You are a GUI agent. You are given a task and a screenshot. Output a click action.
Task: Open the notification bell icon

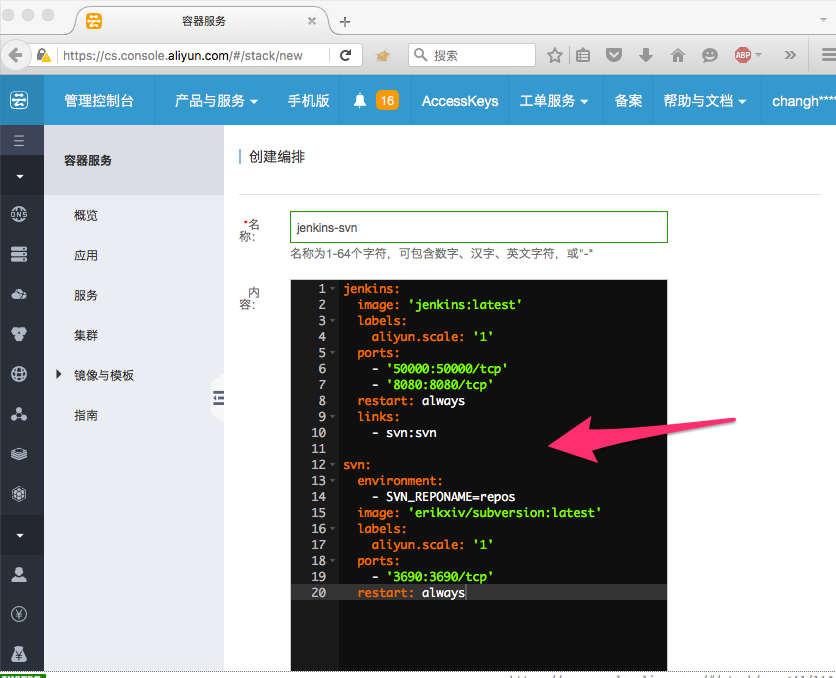360,100
